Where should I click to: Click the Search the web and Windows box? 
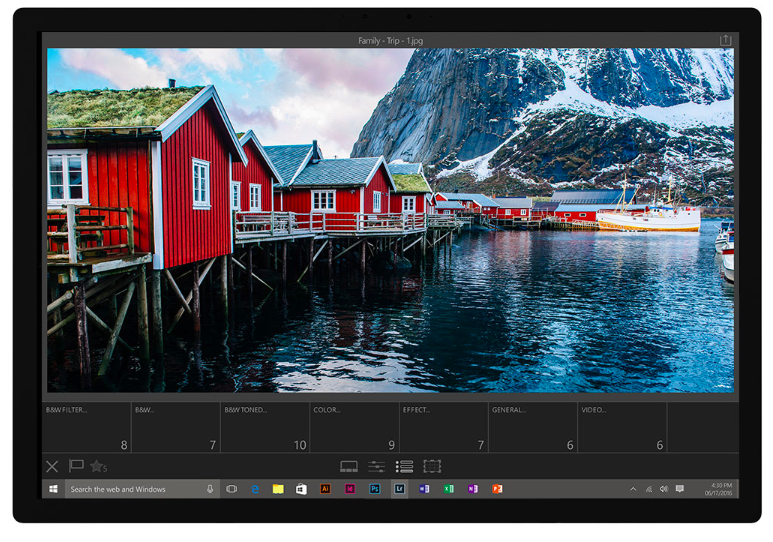[142, 489]
